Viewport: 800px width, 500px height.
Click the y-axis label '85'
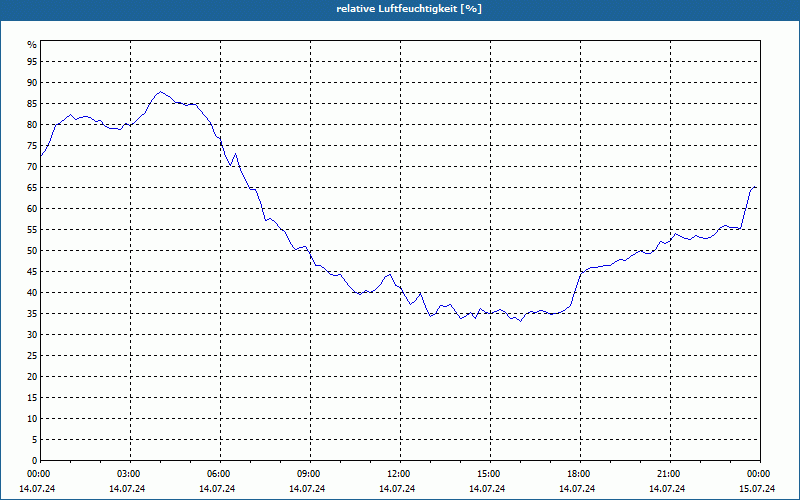click(x=32, y=104)
